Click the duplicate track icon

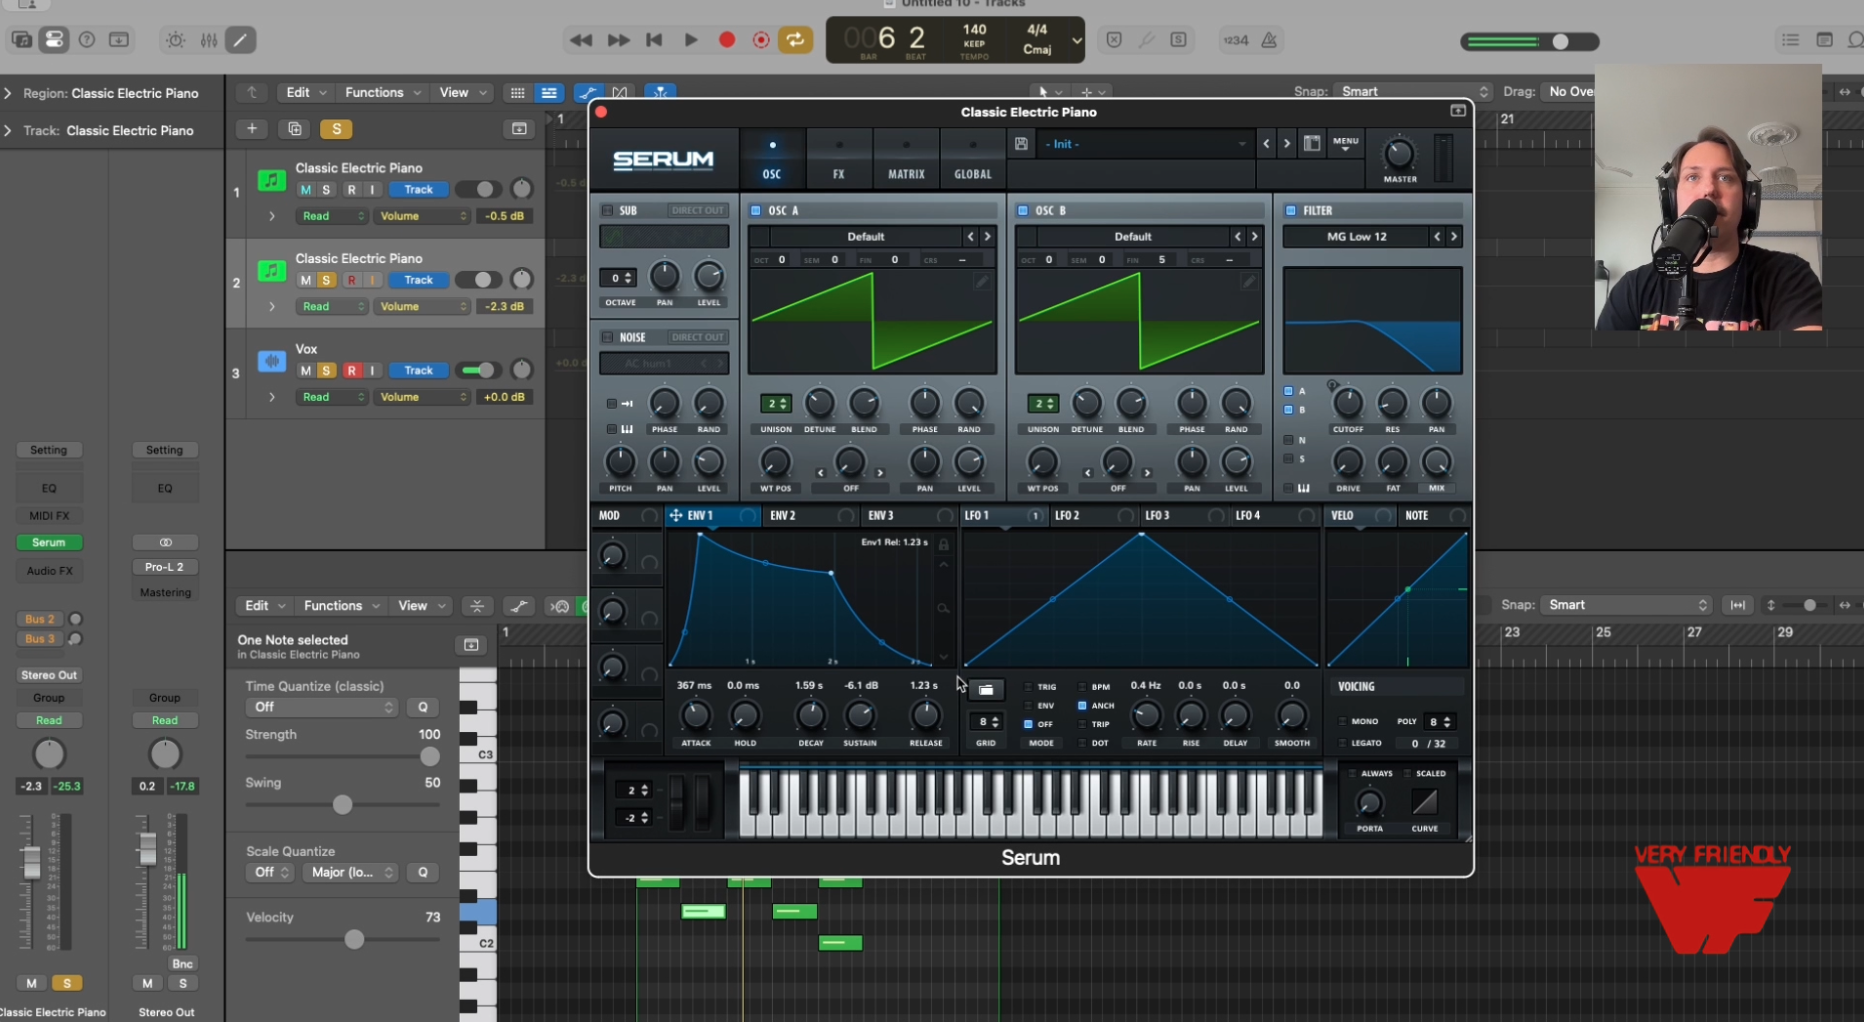click(294, 129)
